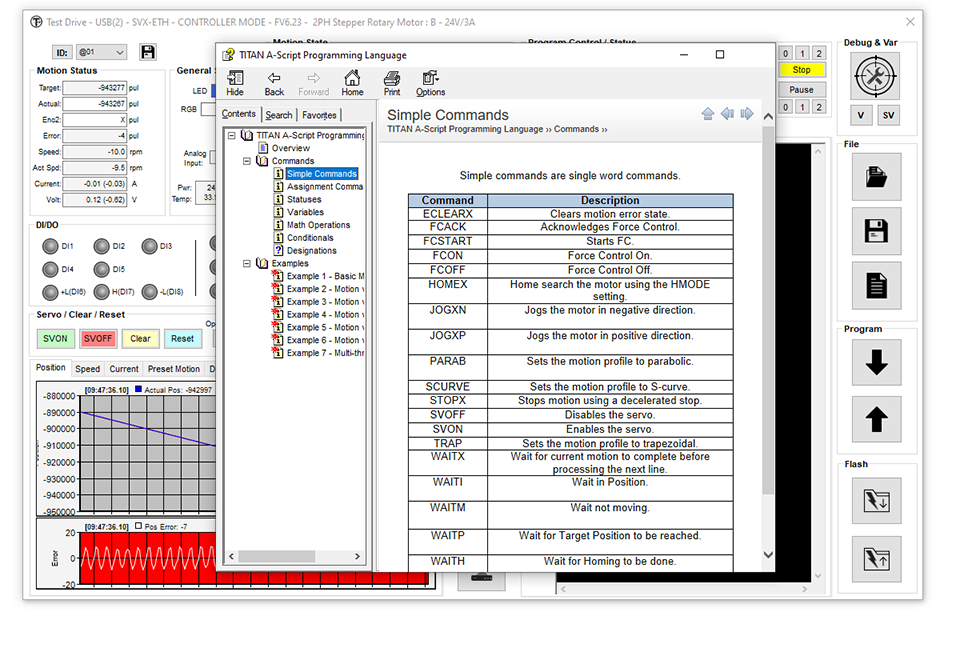Collapse the Commands tree node
Image resolution: width=968 pixels, height=646 pixels.
click(248, 161)
